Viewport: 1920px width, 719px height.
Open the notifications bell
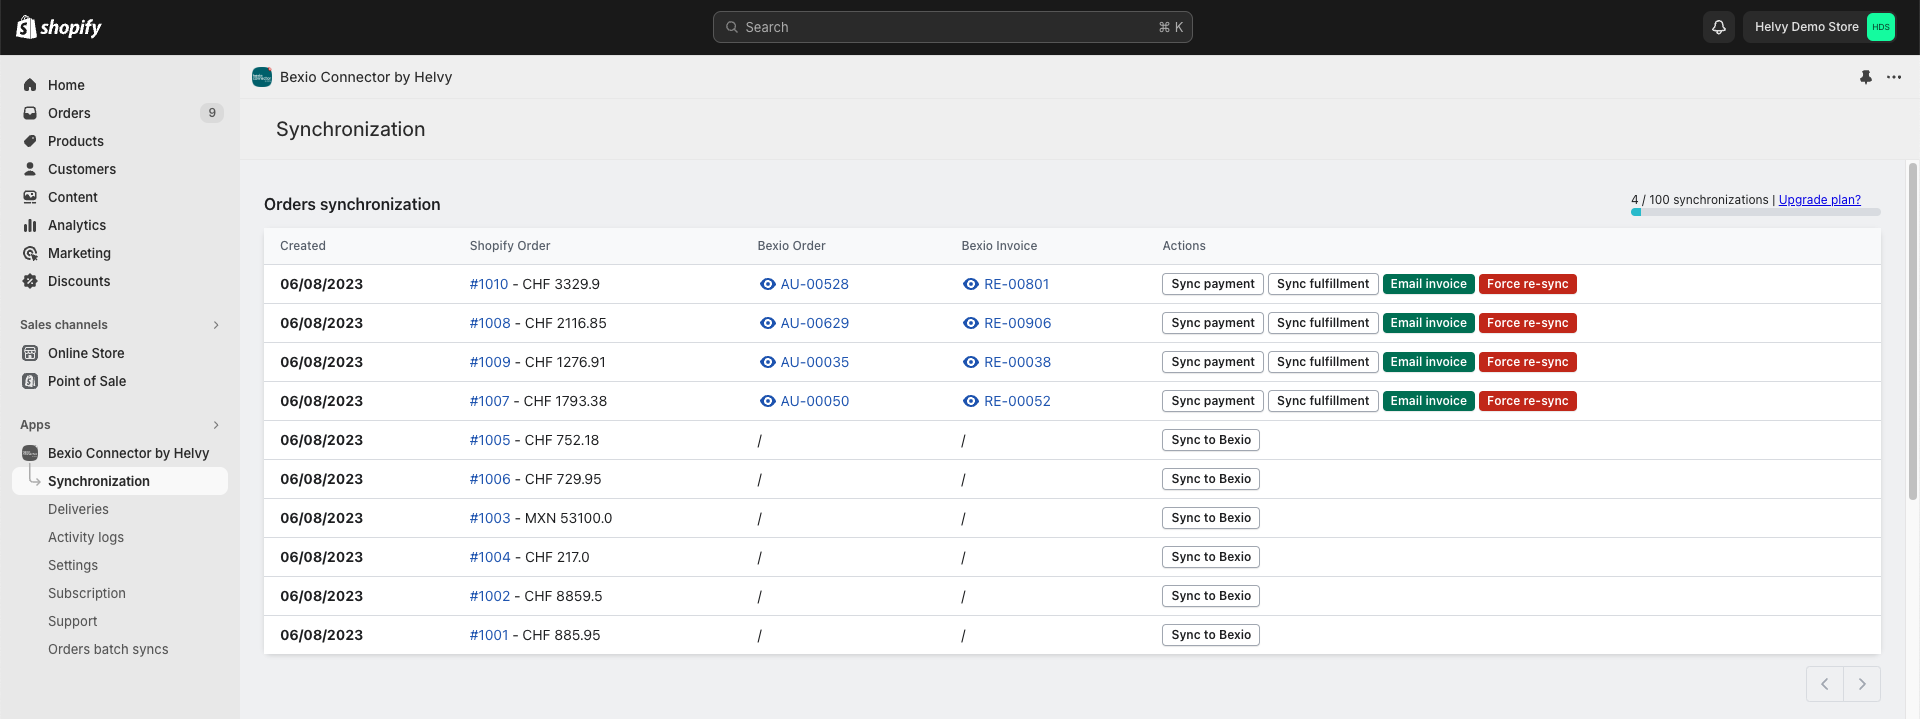coord(1718,27)
